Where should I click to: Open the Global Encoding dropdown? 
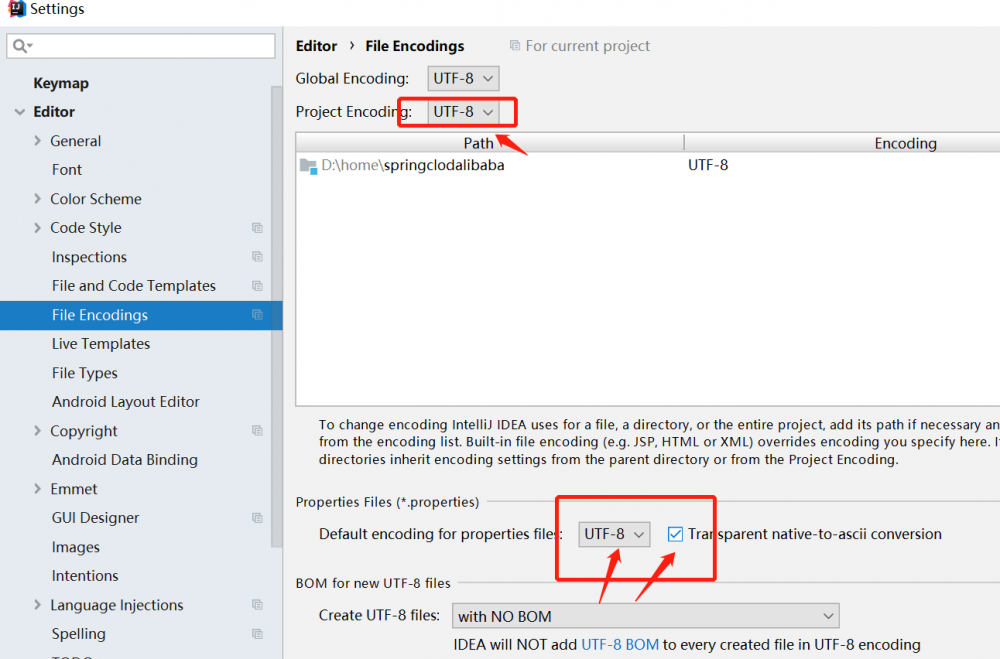coord(463,78)
